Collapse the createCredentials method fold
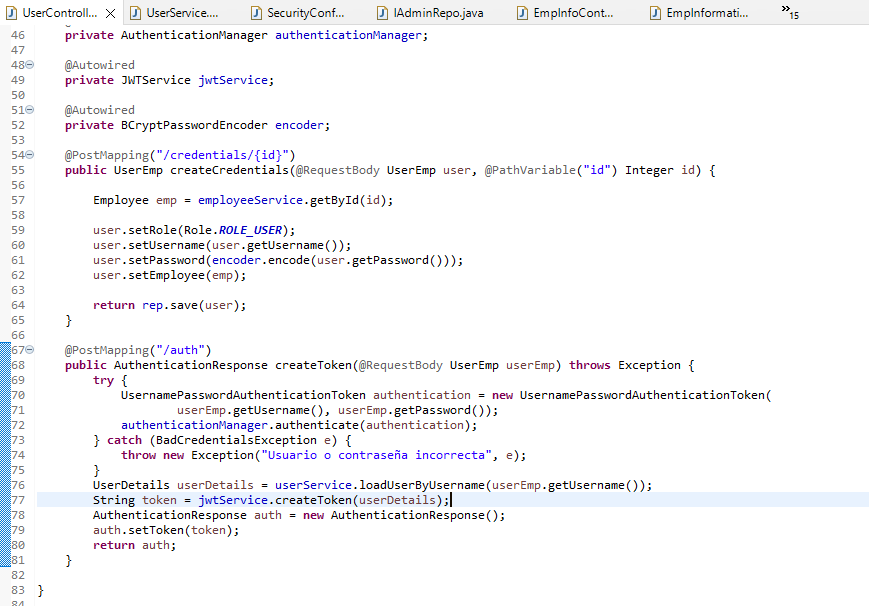Screen dimensions: 869x606 [27, 155]
